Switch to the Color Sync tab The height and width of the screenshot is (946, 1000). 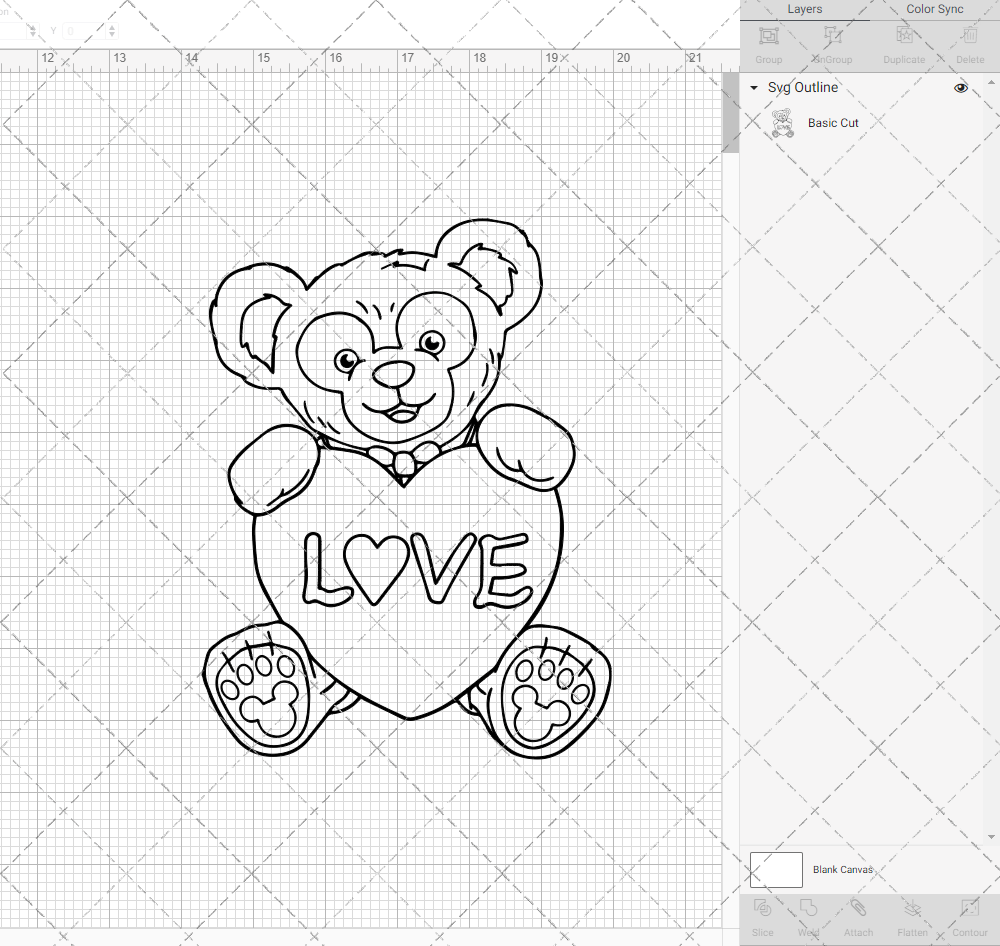tap(934, 9)
